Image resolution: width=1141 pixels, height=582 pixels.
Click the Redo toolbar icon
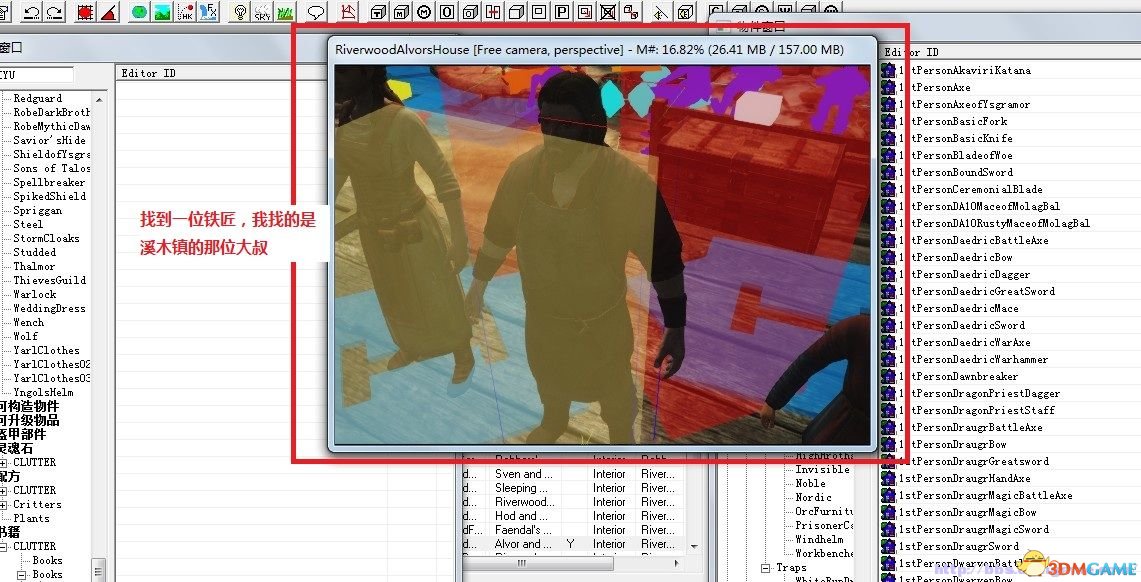[55, 12]
